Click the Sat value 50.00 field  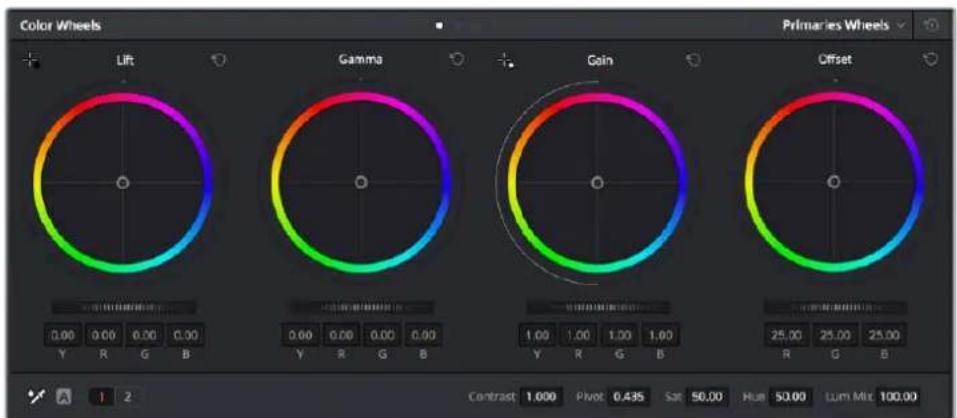(x=706, y=397)
